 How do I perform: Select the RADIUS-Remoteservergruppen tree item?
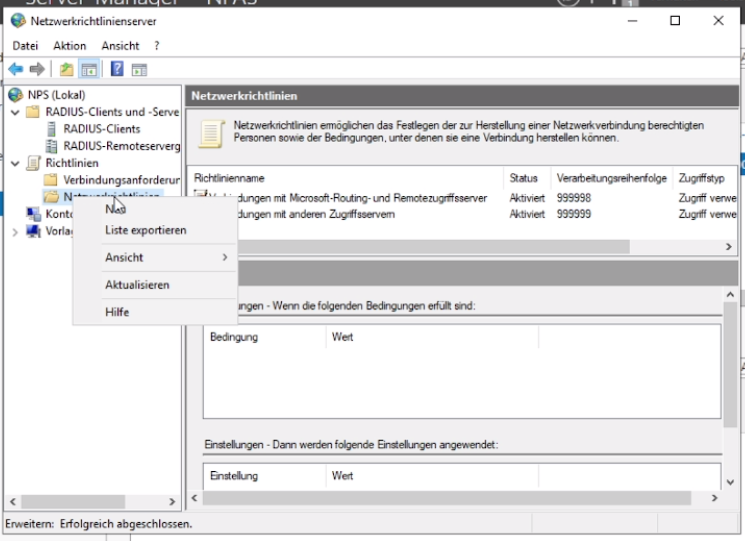click(x=122, y=146)
